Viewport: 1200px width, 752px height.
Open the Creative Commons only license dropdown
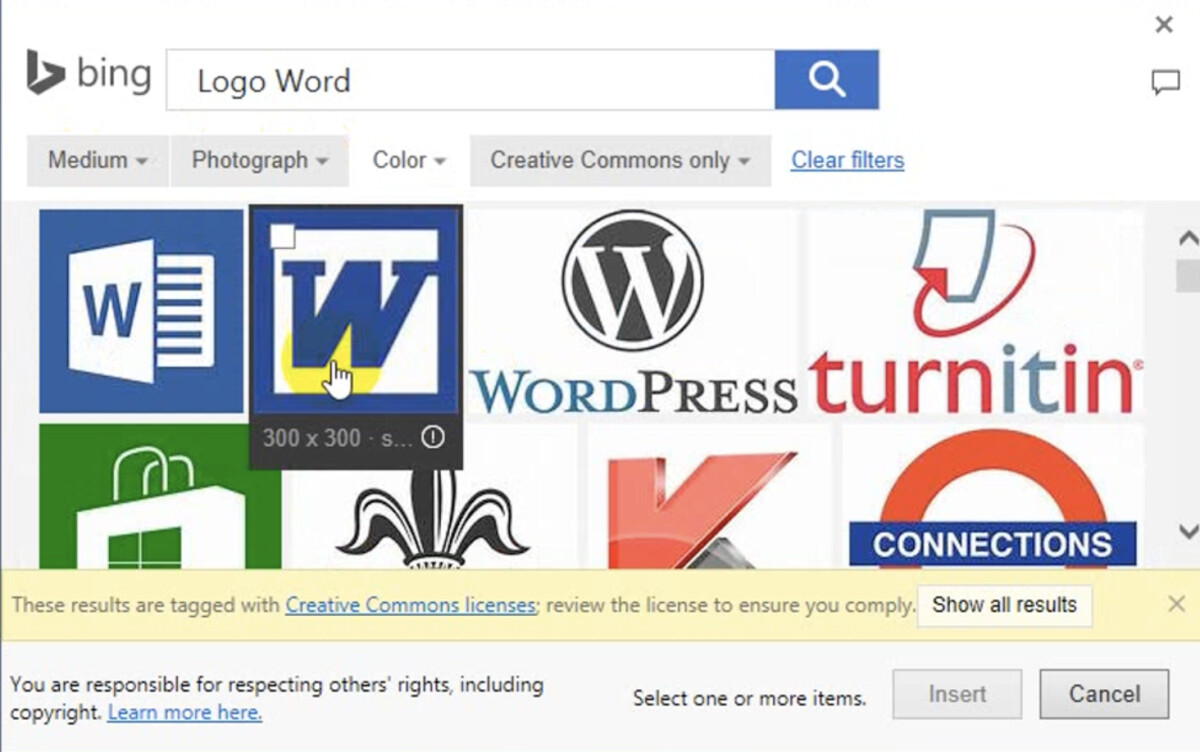(x=620, y=160)
